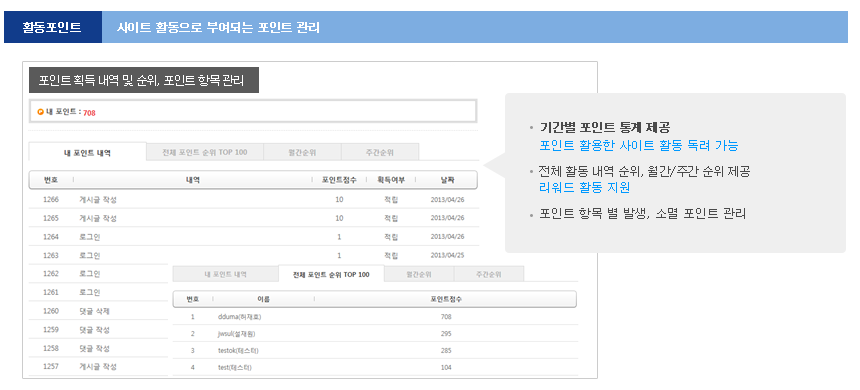Click header text 사이트 활동으로 부여되는 포인트 관리

[x=218, y=27]
